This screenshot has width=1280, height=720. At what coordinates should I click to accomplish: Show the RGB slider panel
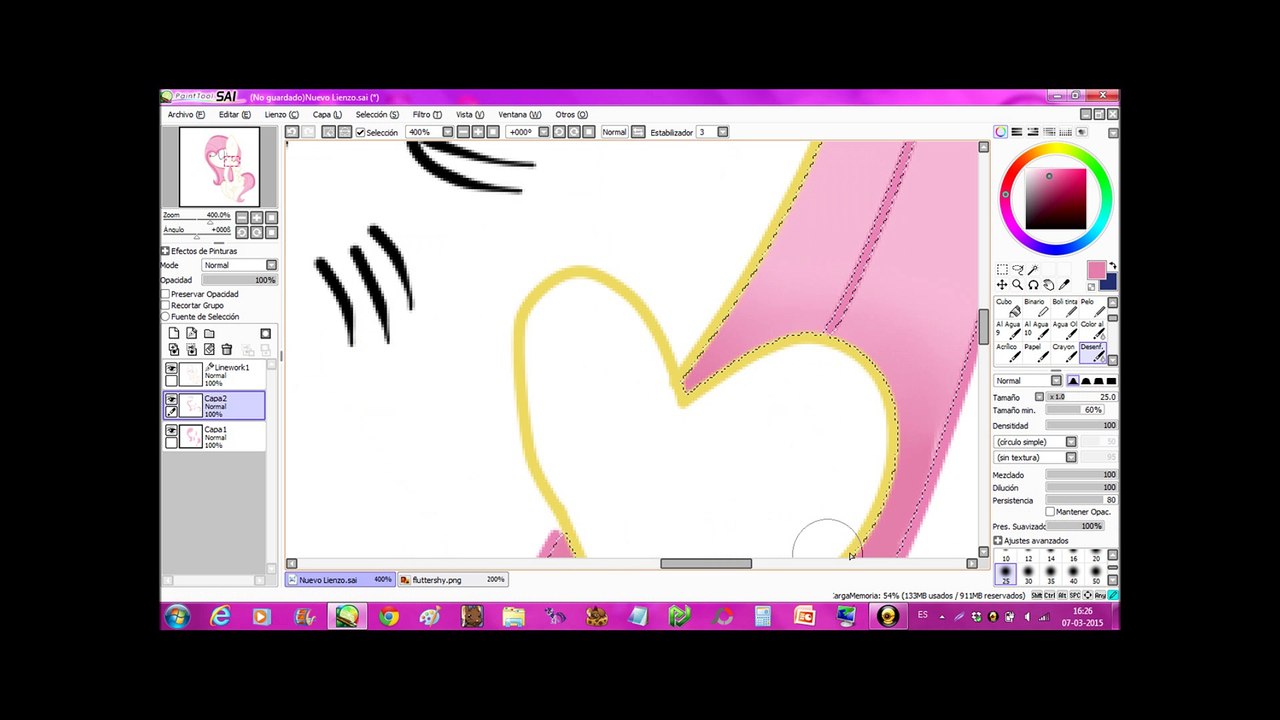pyautogui.click(x=1017, y=132)
